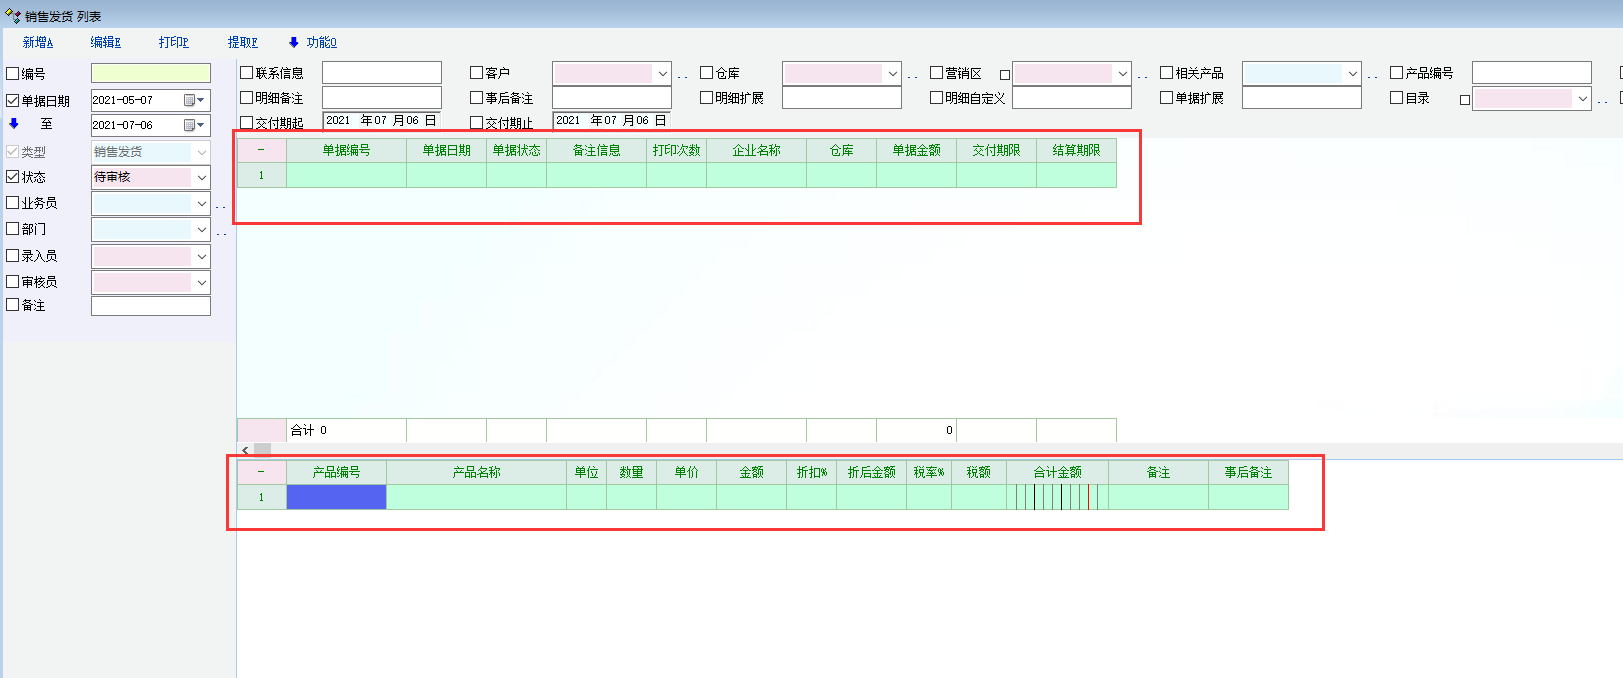Click the blue highlighted 产品编号 cell
1623x678 pixels.
coord(336,497)
